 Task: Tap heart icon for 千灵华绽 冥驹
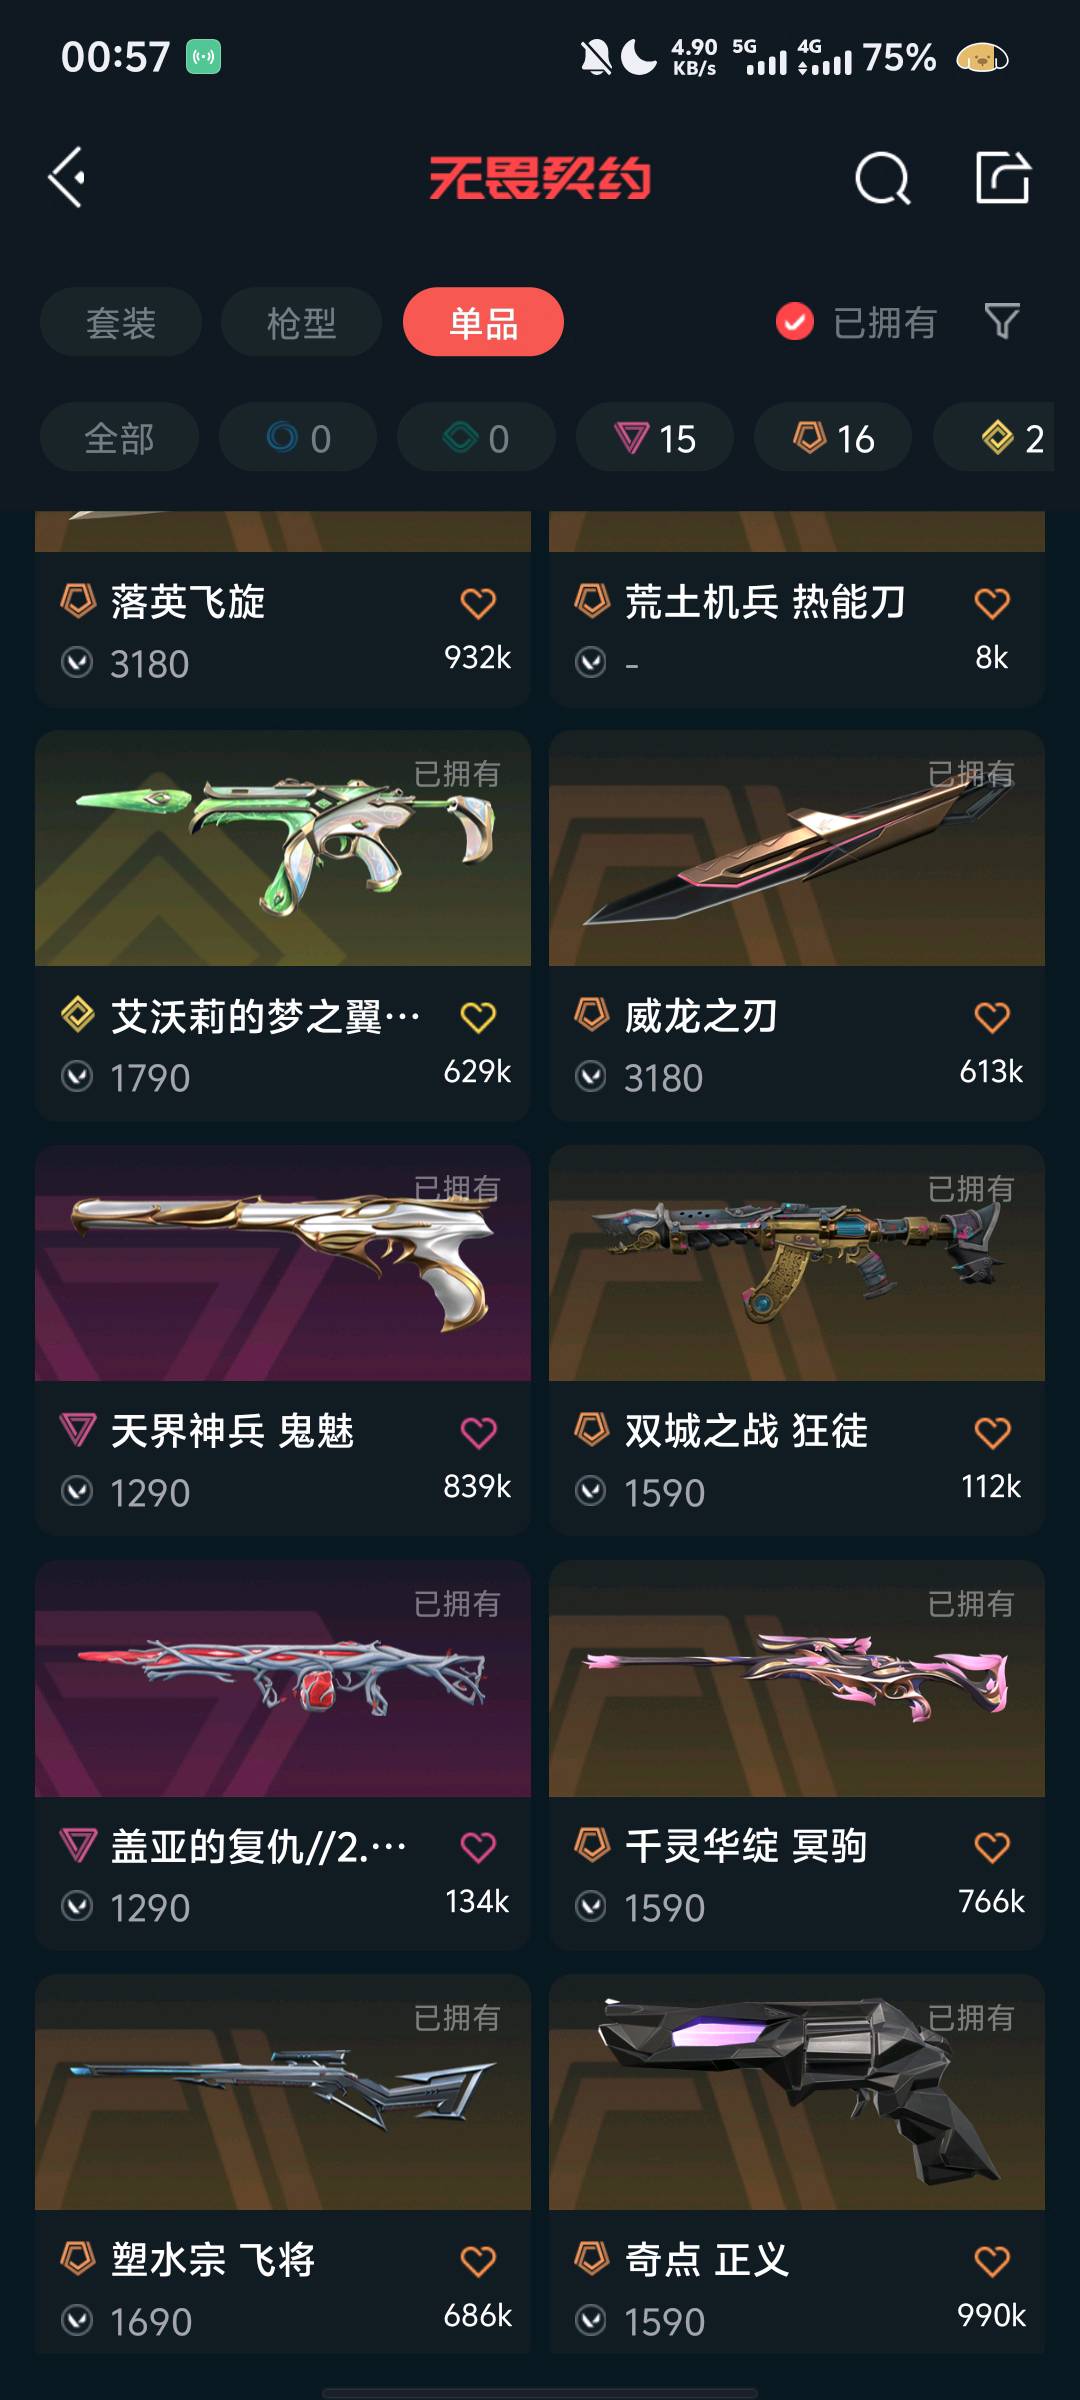point(992,1846)
